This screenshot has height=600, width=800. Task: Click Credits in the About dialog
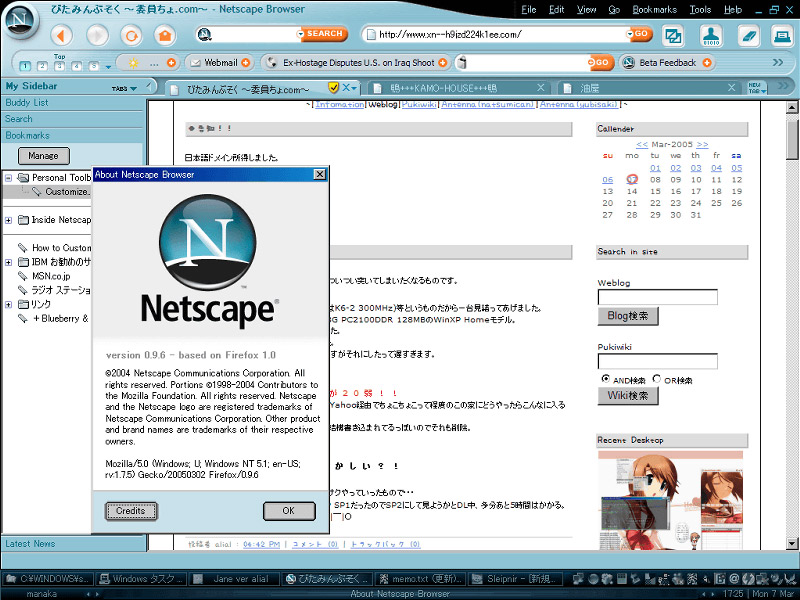pos(131,511)
